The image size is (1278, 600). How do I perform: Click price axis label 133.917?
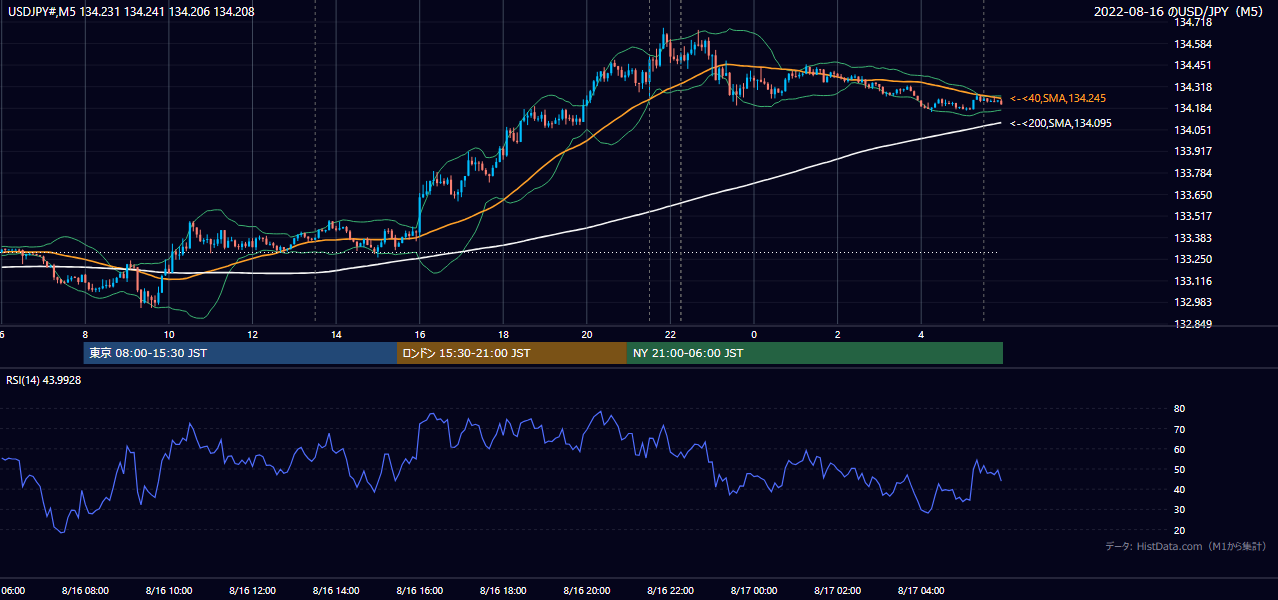pyautogui.click(x=1194, y=151)
